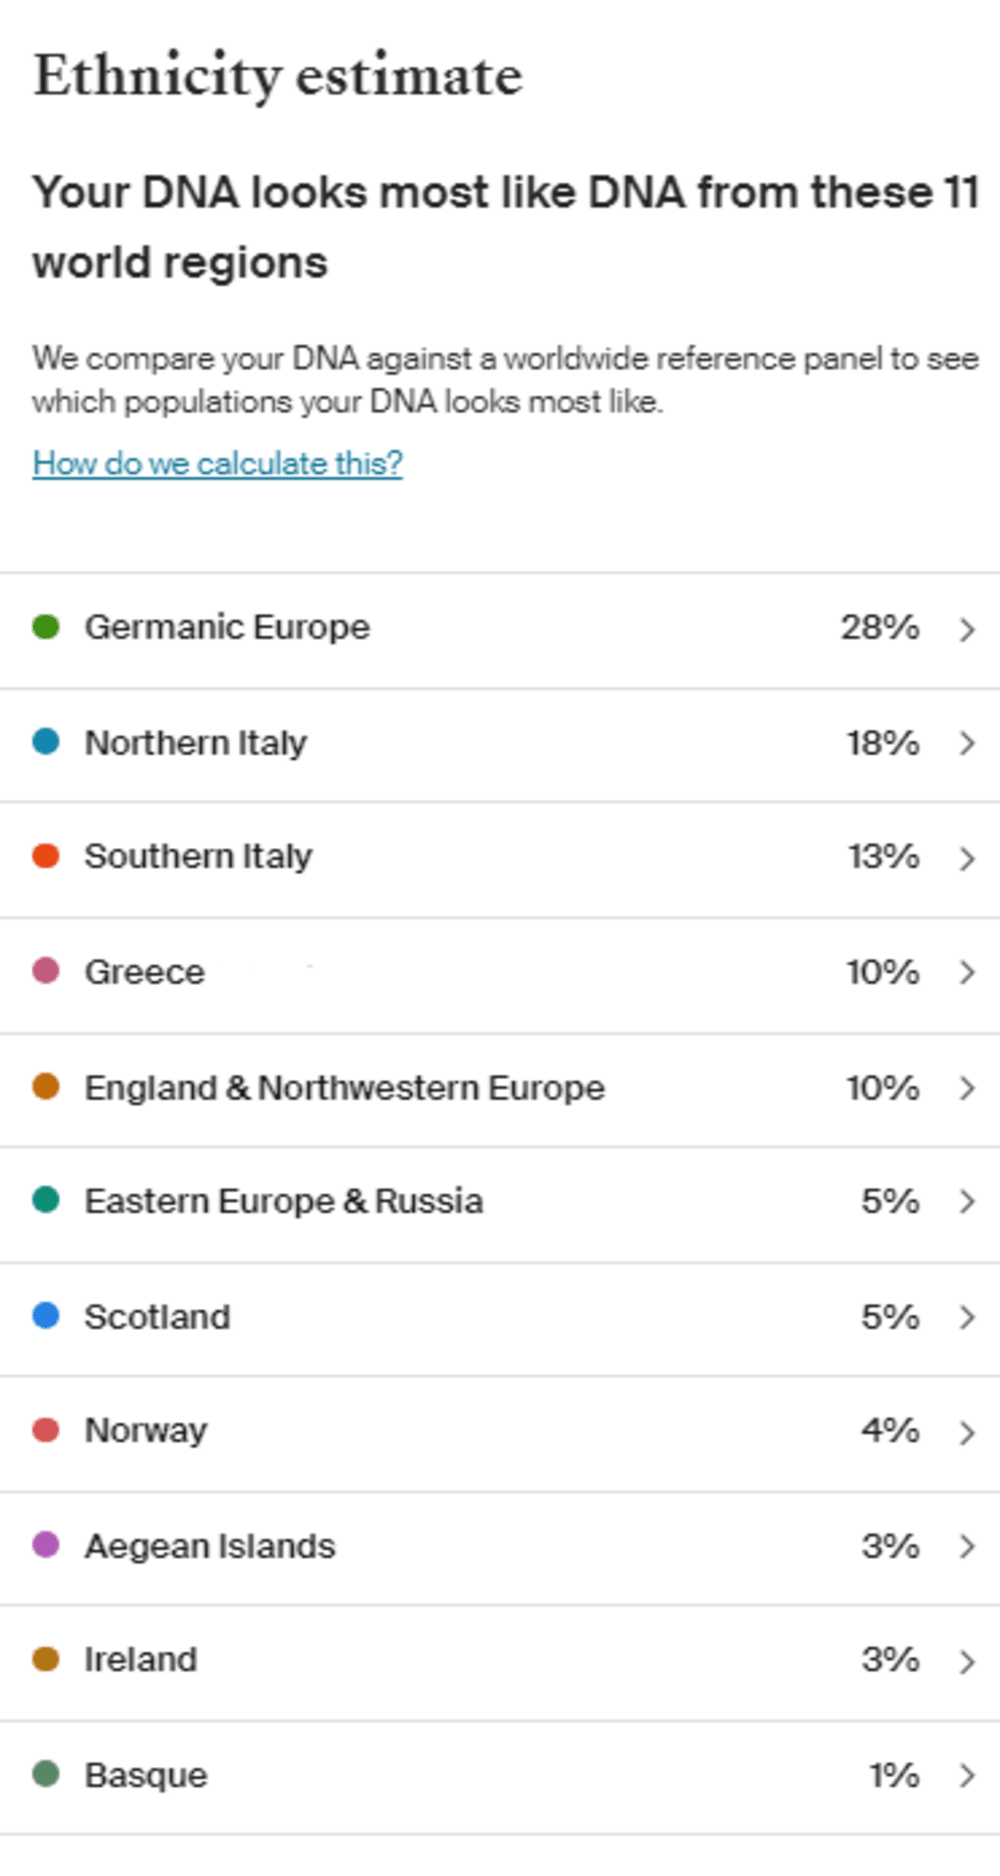The width and height of the screenshot is (1000, 1876).
Task: Click the Norway 4% percentage value
Action: coord(890,1430)
